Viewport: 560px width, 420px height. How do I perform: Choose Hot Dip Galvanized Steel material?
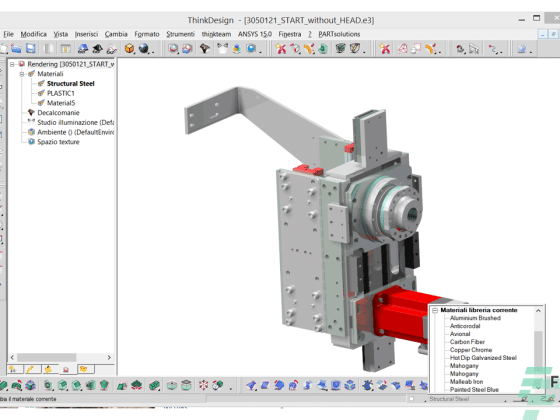coord(483,358)
